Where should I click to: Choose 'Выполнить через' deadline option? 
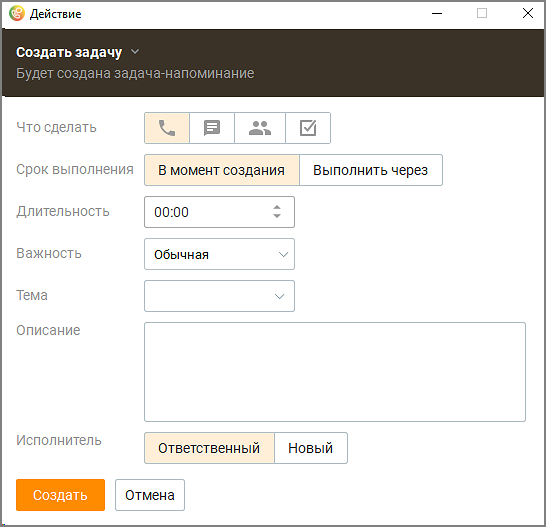pyautogui.click(x=370, y=170)
